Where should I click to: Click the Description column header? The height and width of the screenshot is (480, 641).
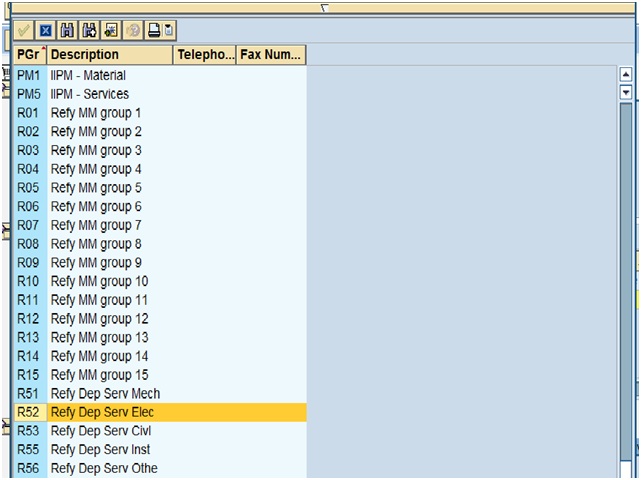110,55
